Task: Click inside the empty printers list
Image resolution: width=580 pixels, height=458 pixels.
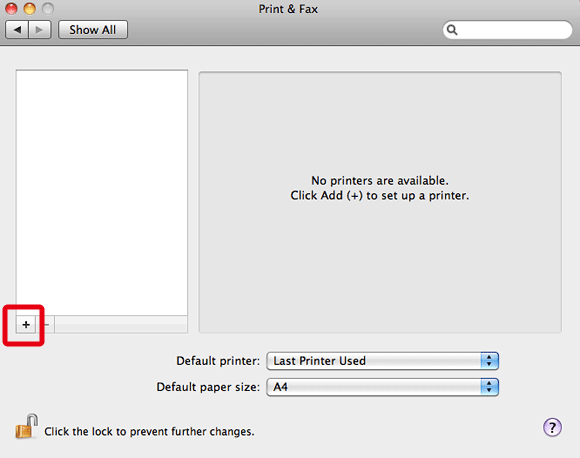Action: (x=102, y=192)
